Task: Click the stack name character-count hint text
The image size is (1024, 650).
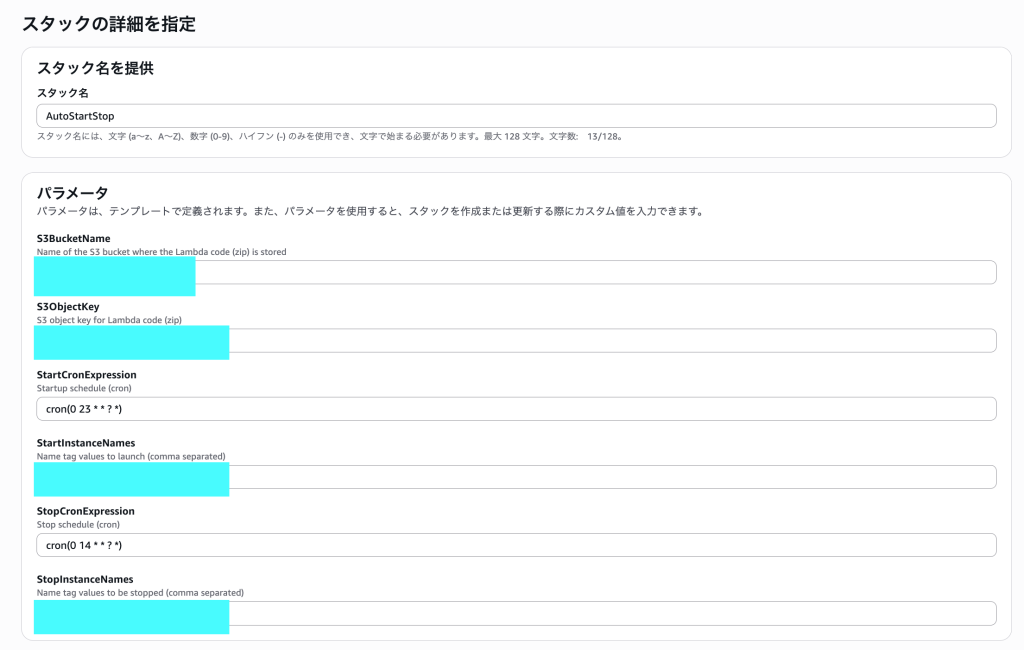Action: tap(330, 136)
